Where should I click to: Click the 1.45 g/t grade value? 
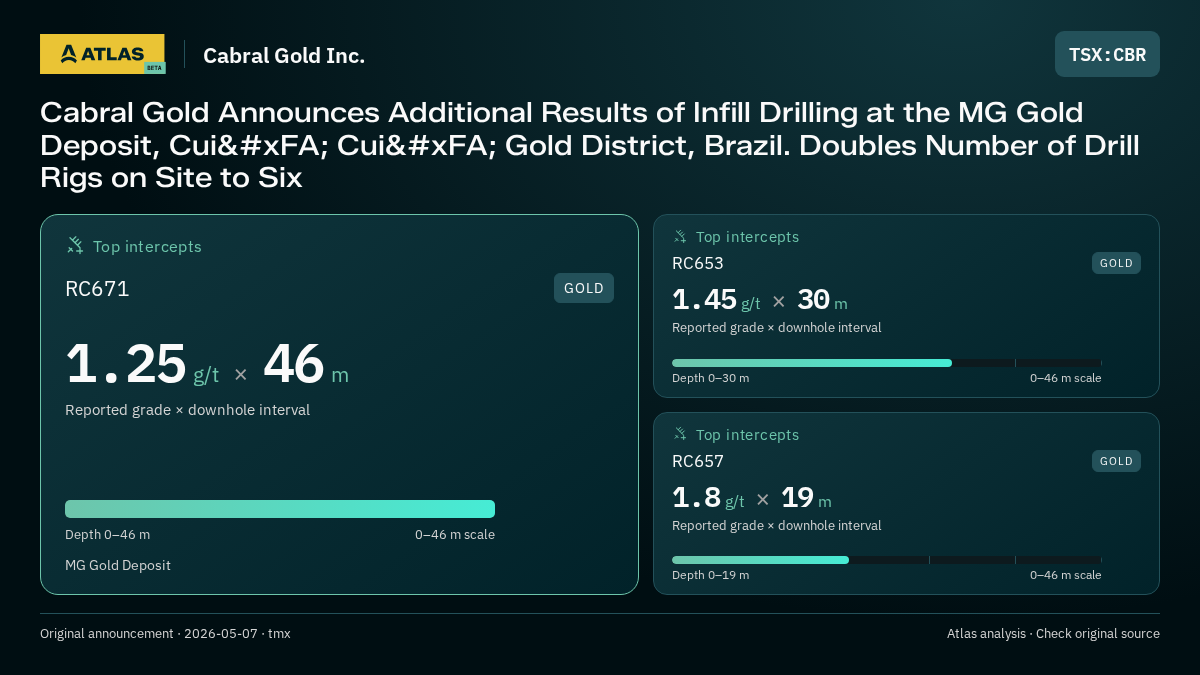[x=716, y=300]
